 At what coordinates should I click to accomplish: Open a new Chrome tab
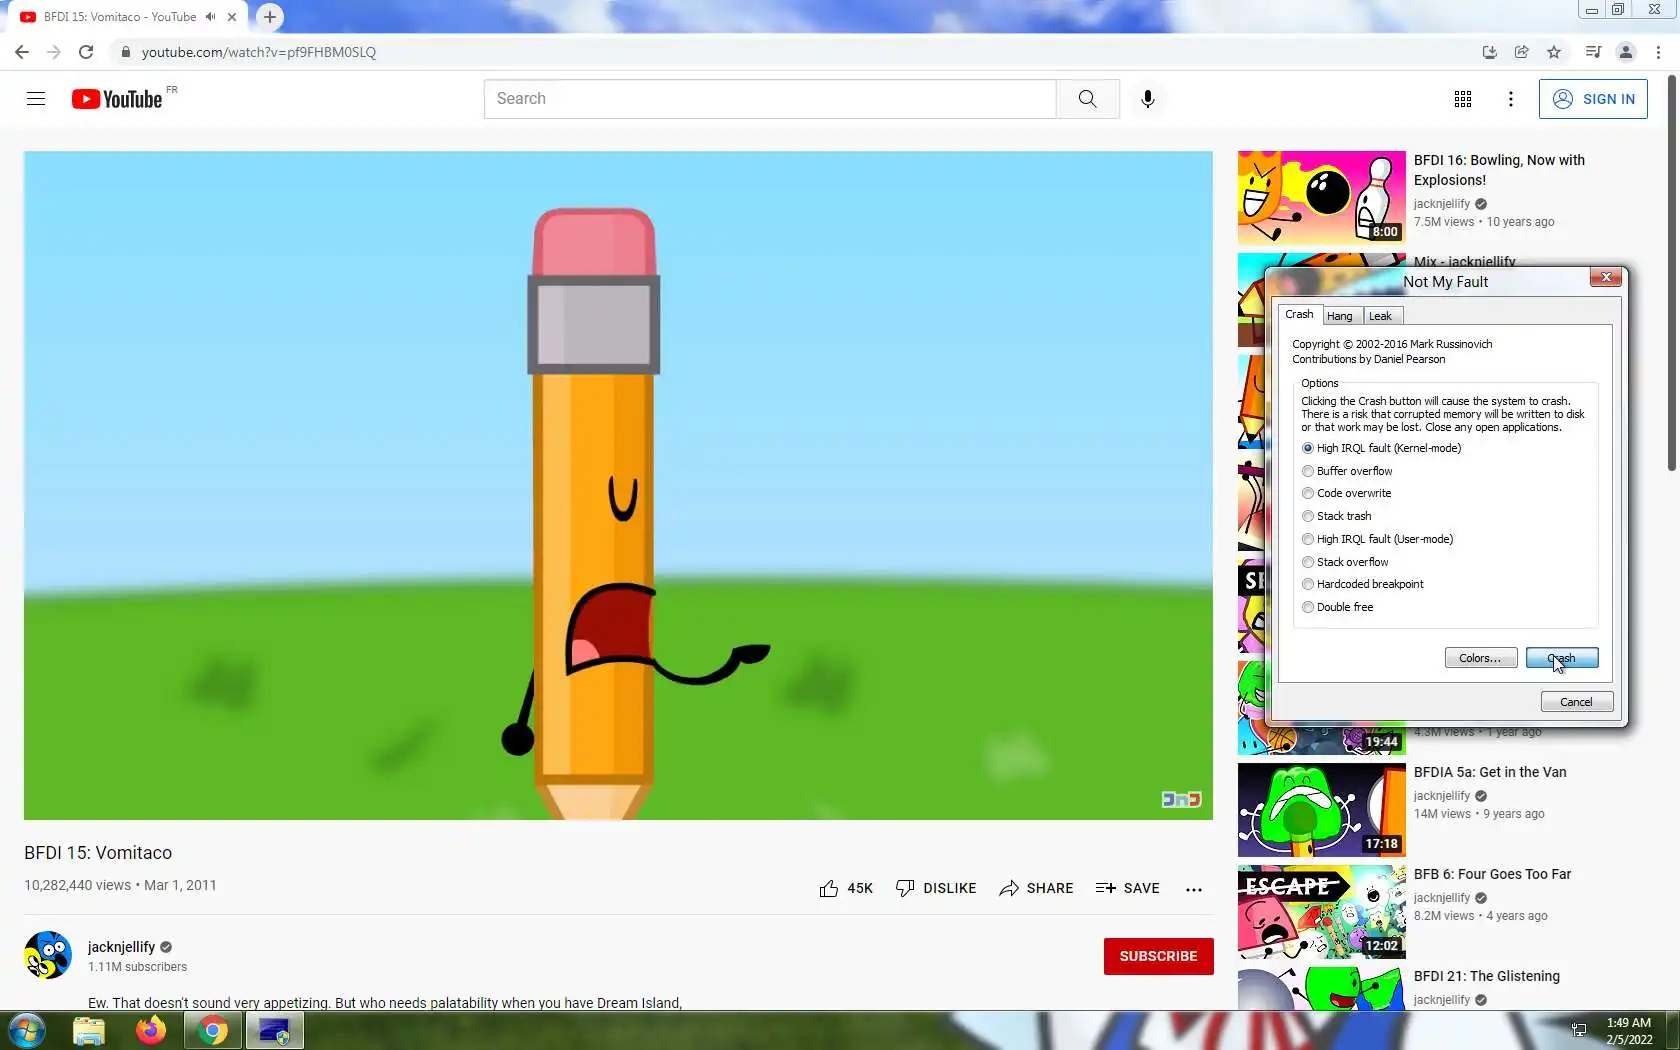pyautogui.click(x=270, y=17)
